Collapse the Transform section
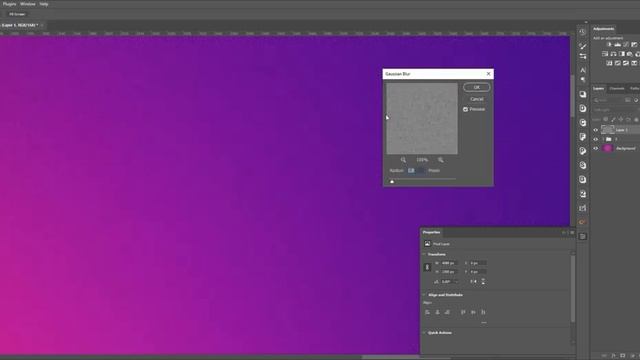The width and height of the screenshot is (640, 360). click(424, 254)
